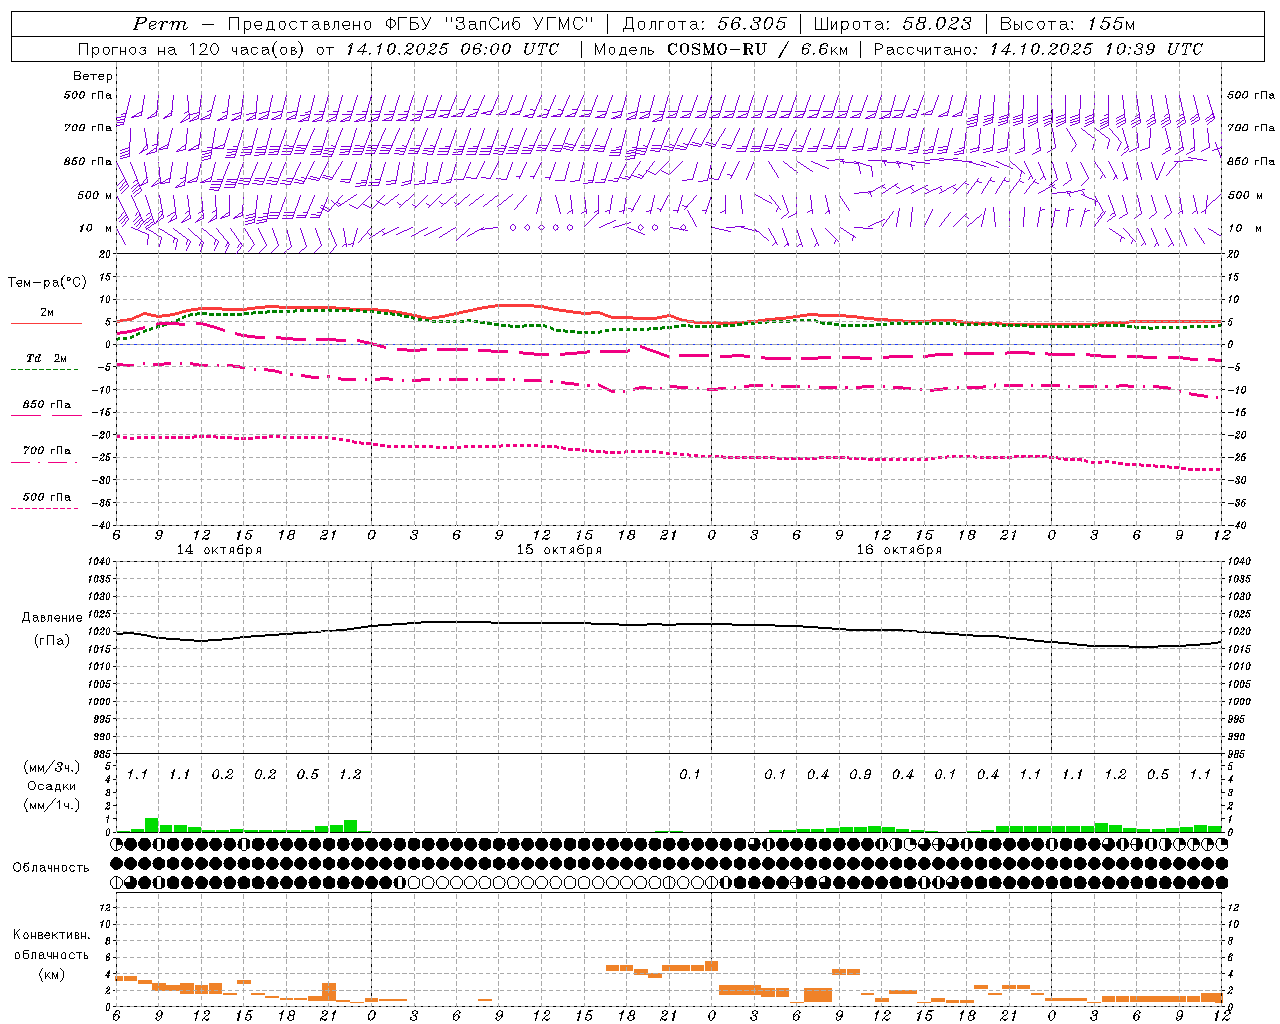The height and width of the screenshot is (1024, 1280).
Task: Click the left "985" pressure axis value
Action: (102, 754)
